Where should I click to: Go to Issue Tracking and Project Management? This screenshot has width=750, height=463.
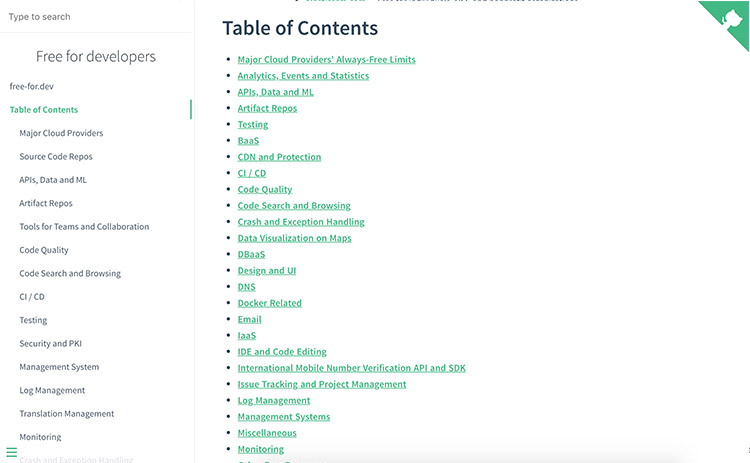pyautogui.click(x=322, y=384)
